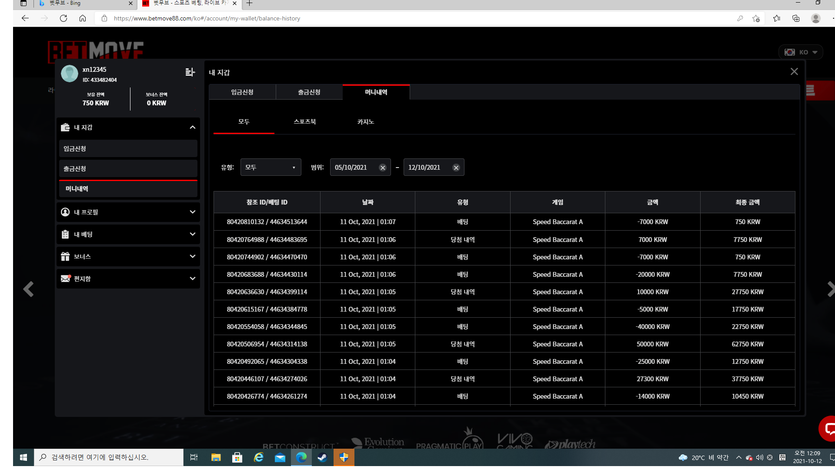Click the logout icon beside the username
The height and width of the screenshot is (470, 835).
190,72
